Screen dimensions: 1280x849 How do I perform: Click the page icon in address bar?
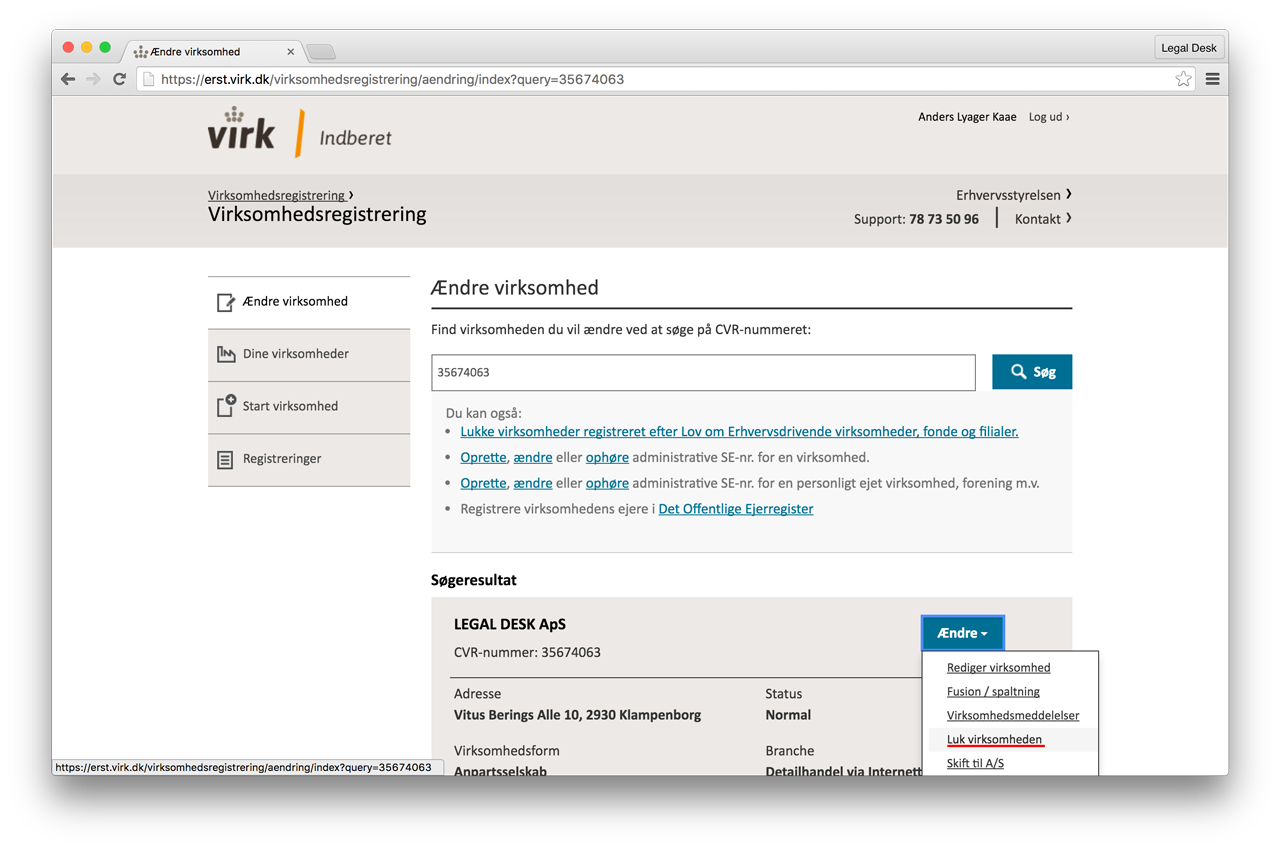coord(148,79)
